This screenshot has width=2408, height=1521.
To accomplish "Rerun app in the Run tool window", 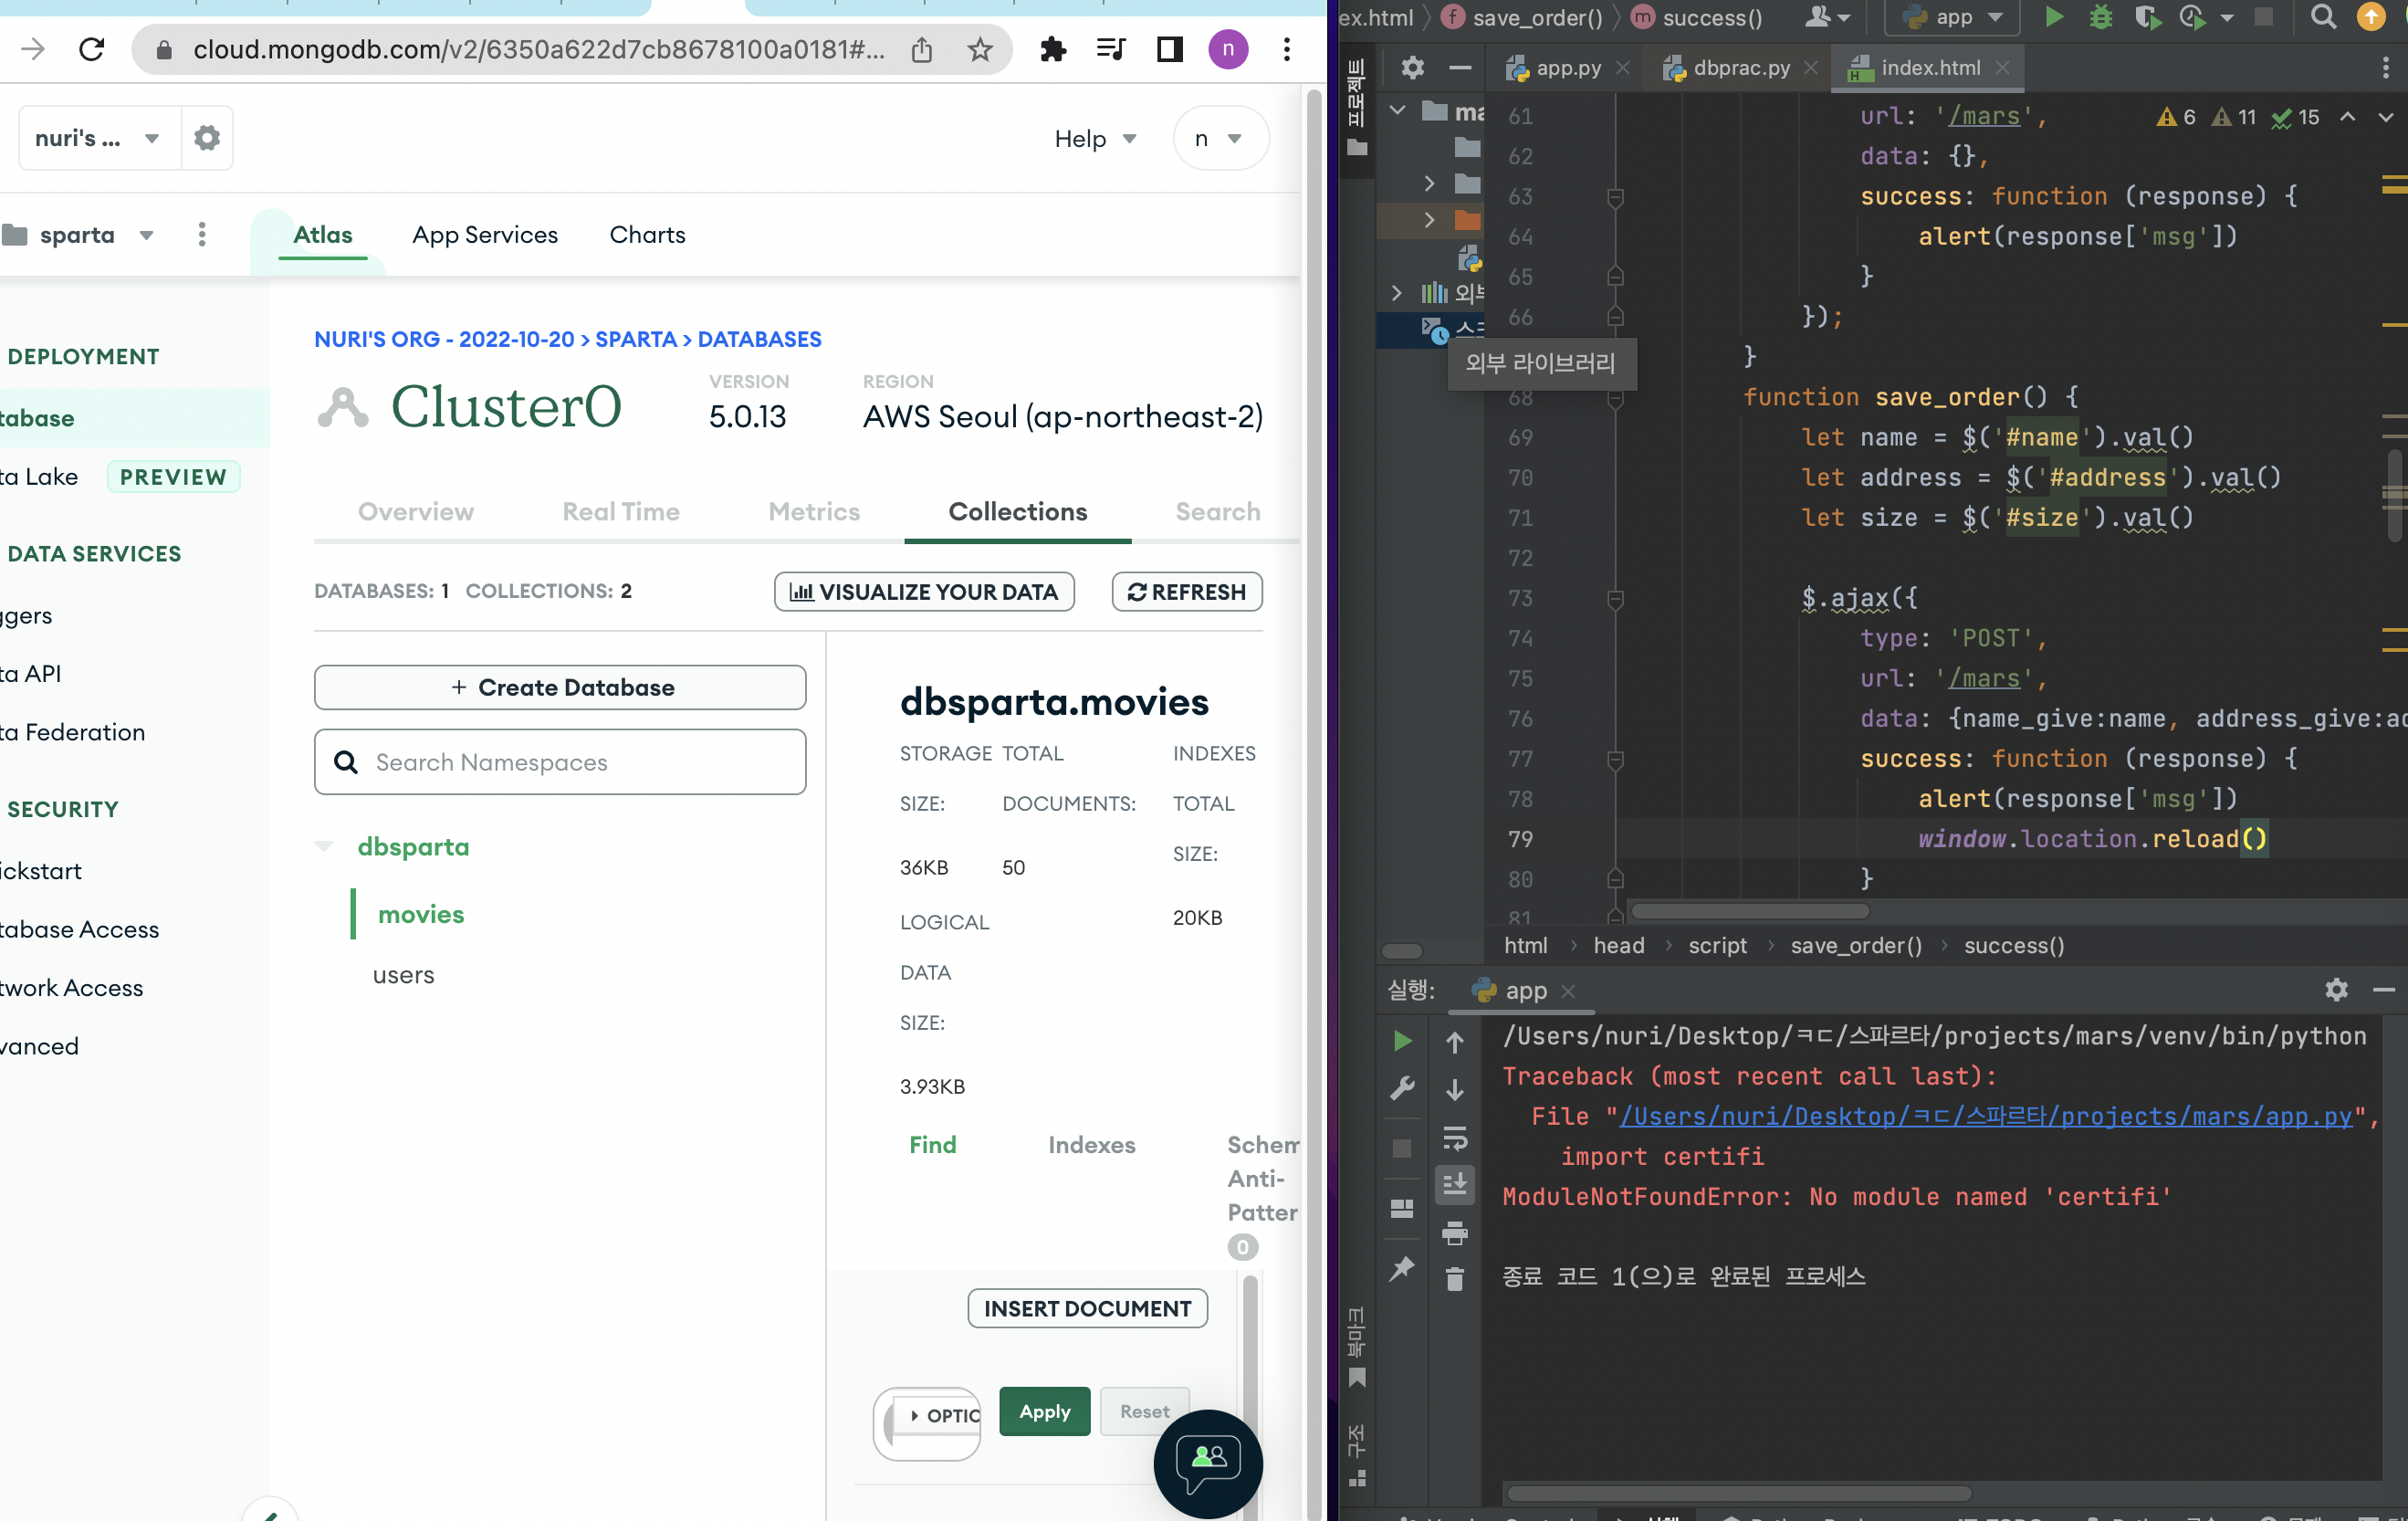I will (x=1402, y=1041).
